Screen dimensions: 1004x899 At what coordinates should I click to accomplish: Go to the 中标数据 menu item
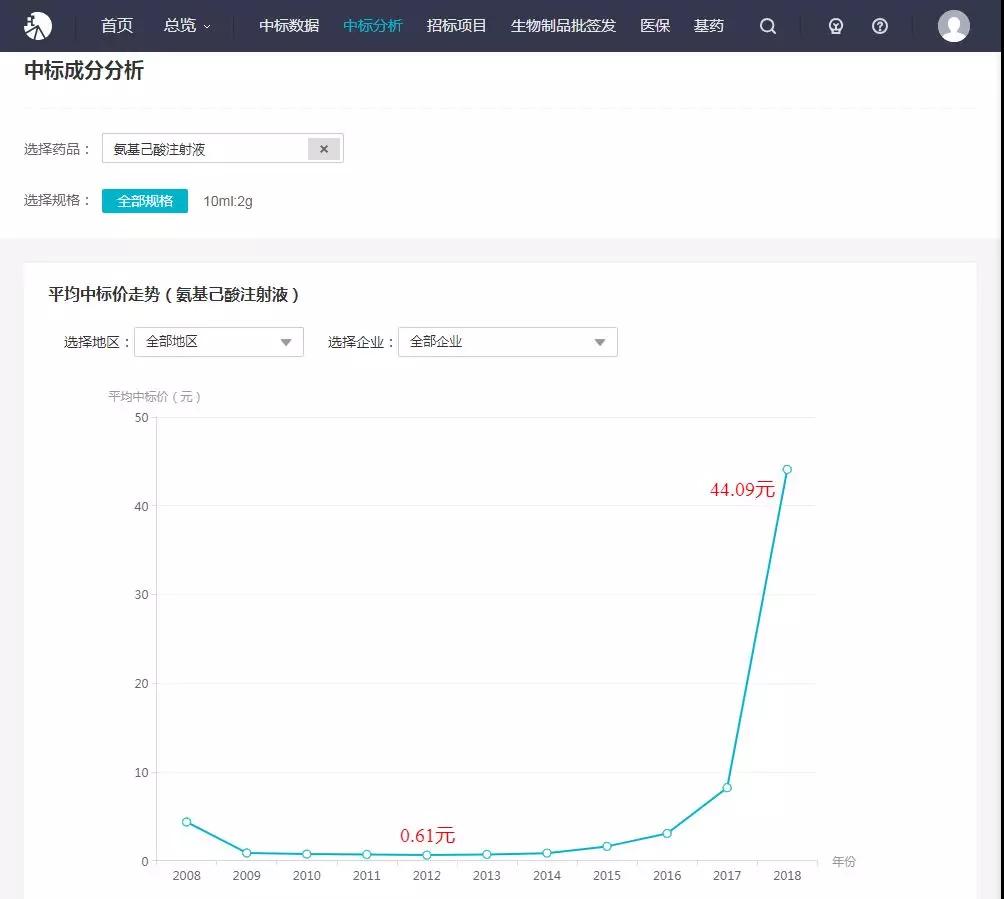[289, 26]
